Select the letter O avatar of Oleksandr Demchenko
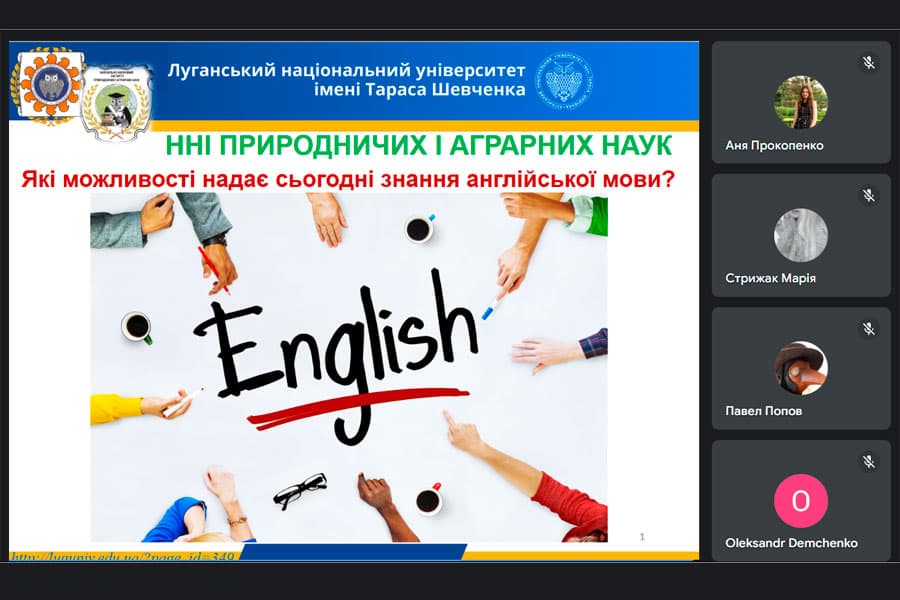 (801, 501)
